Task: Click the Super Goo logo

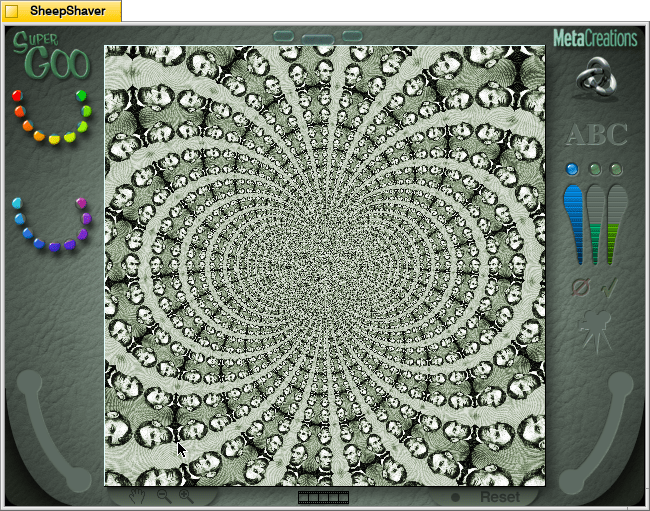Action: point(51,55)
